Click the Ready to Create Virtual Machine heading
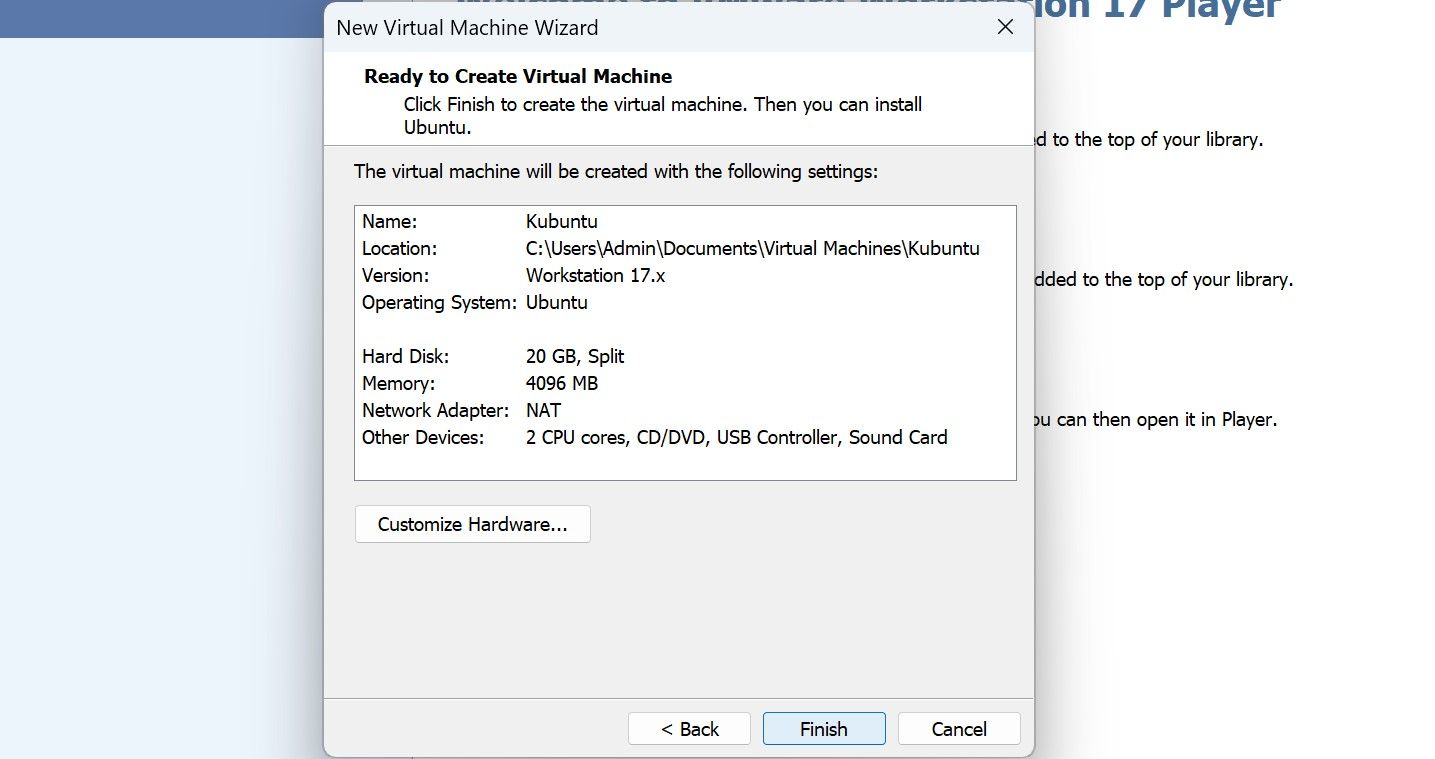 point(517,77)
